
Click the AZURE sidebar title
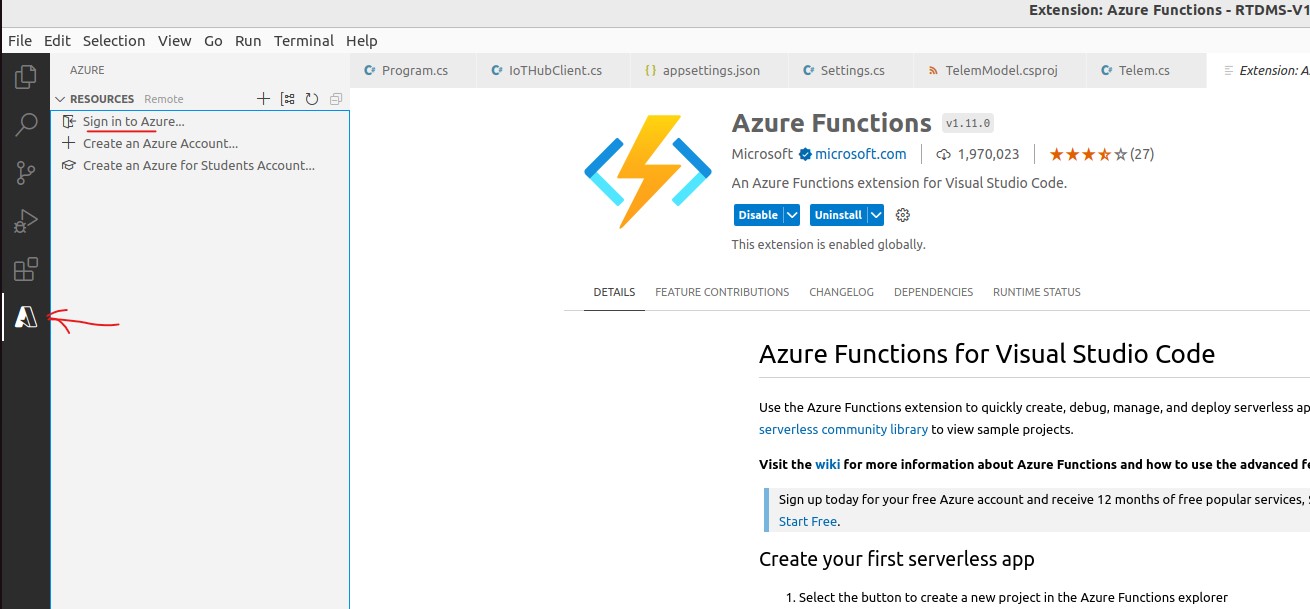click(x=87, y=70)
